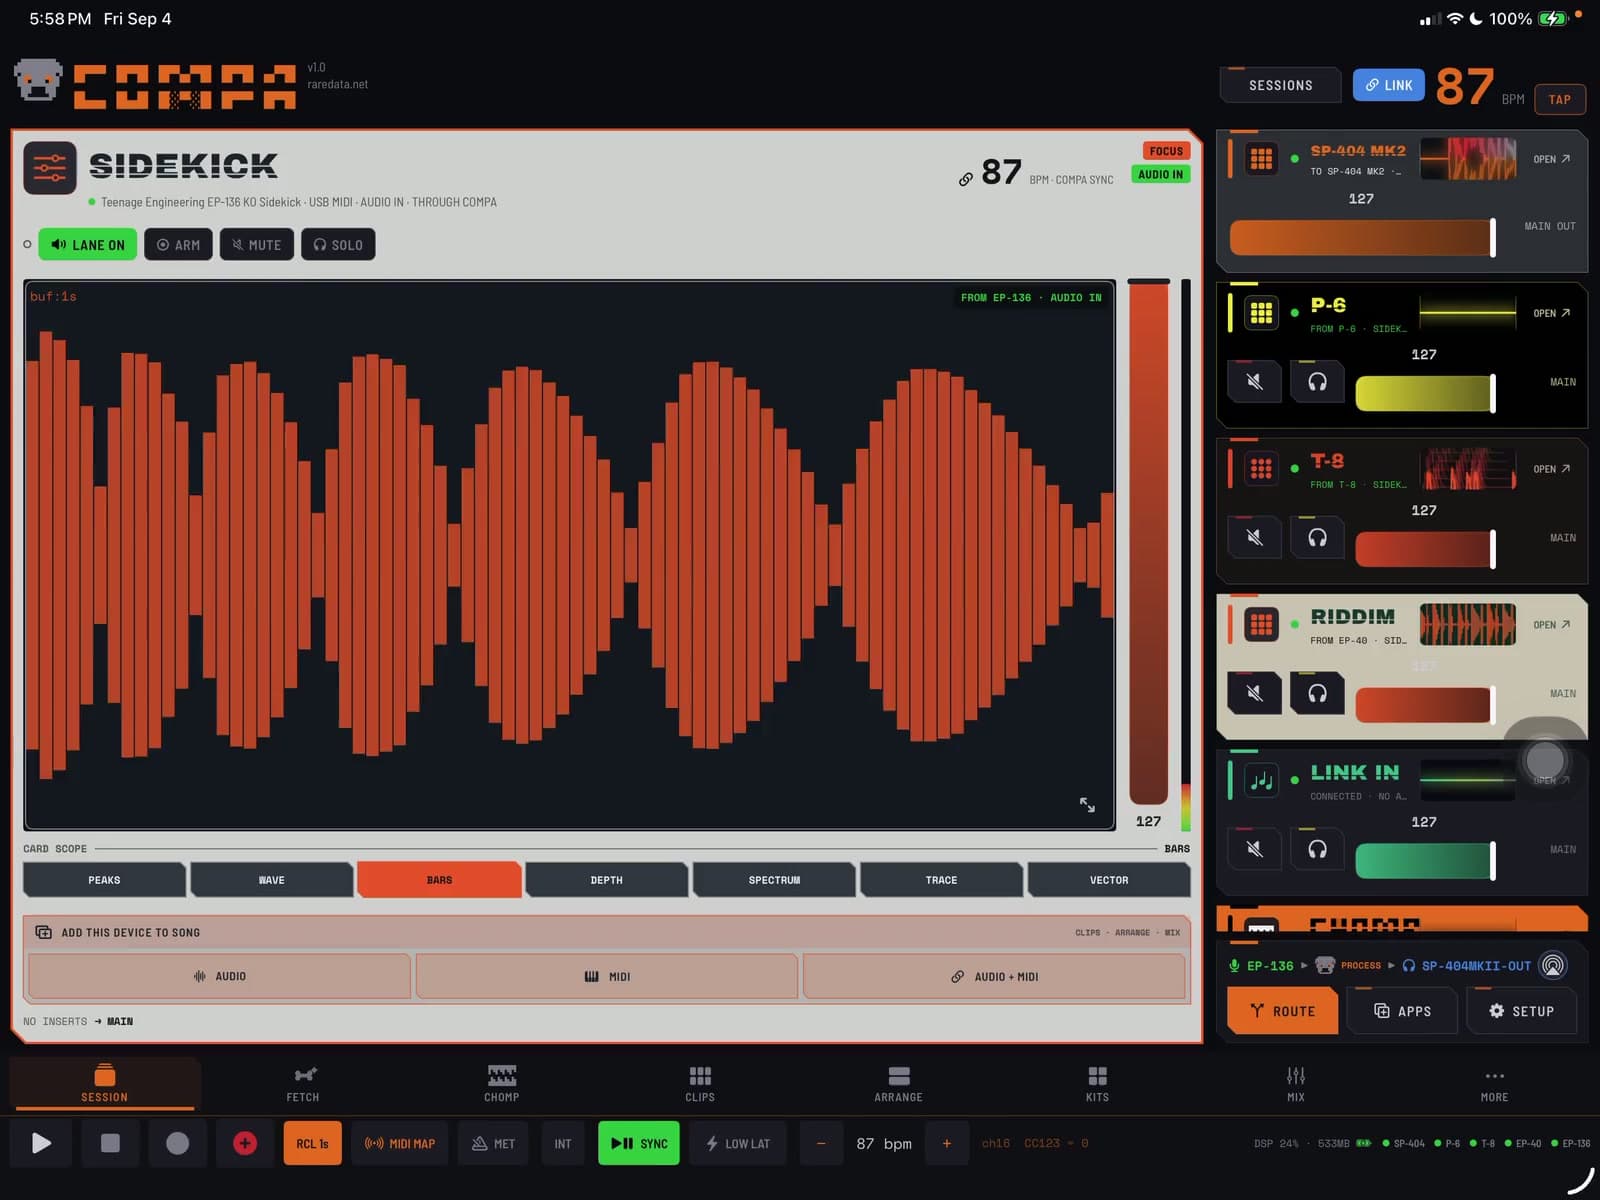The width and height of the screenshot is (1600, 1200).
Task: Increase tempo with the plus button
Action: 946,1143
